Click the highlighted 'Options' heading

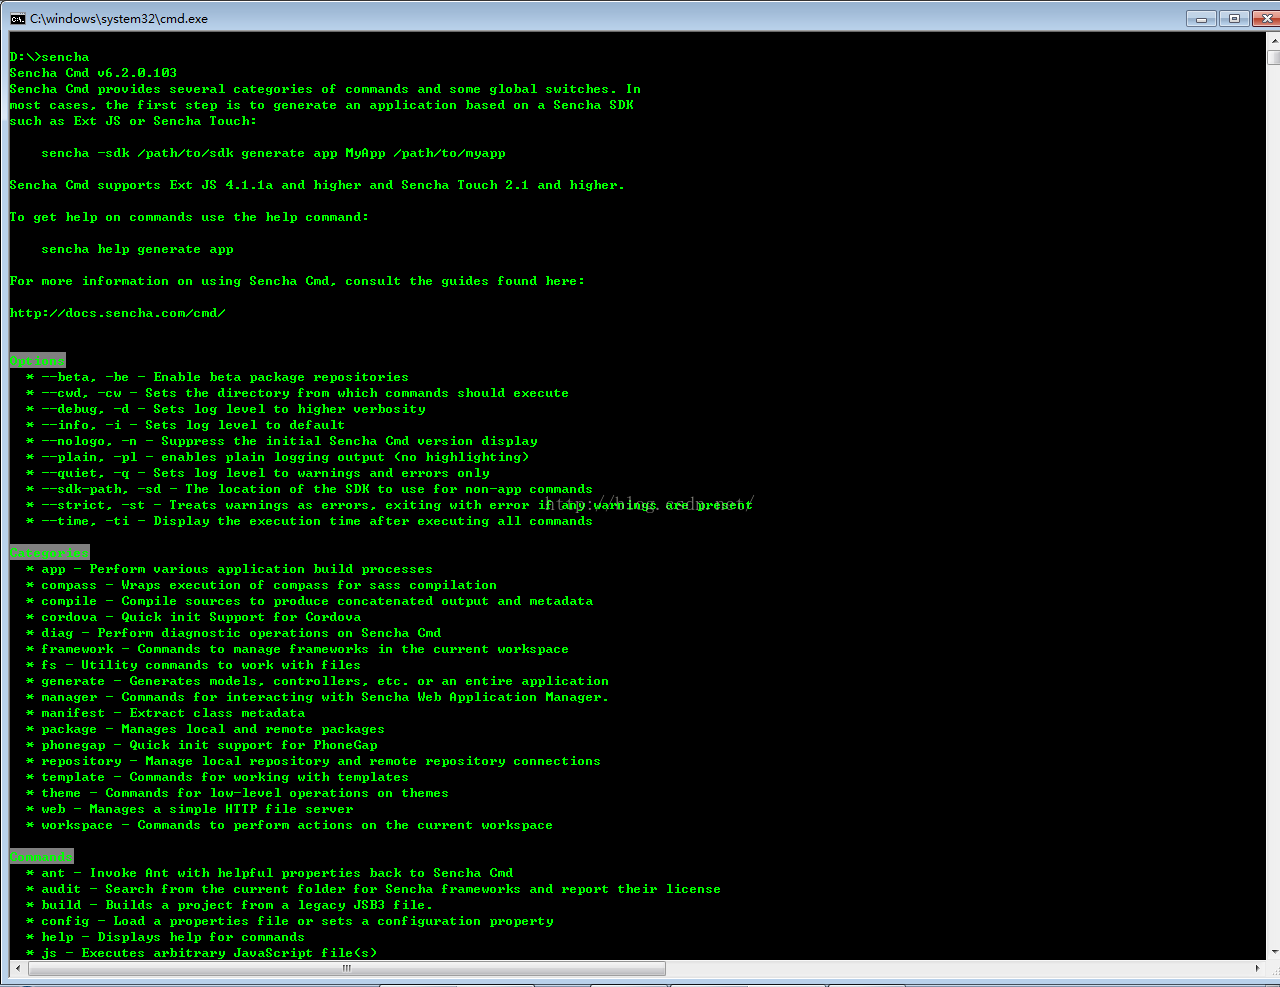click(37, 361)
